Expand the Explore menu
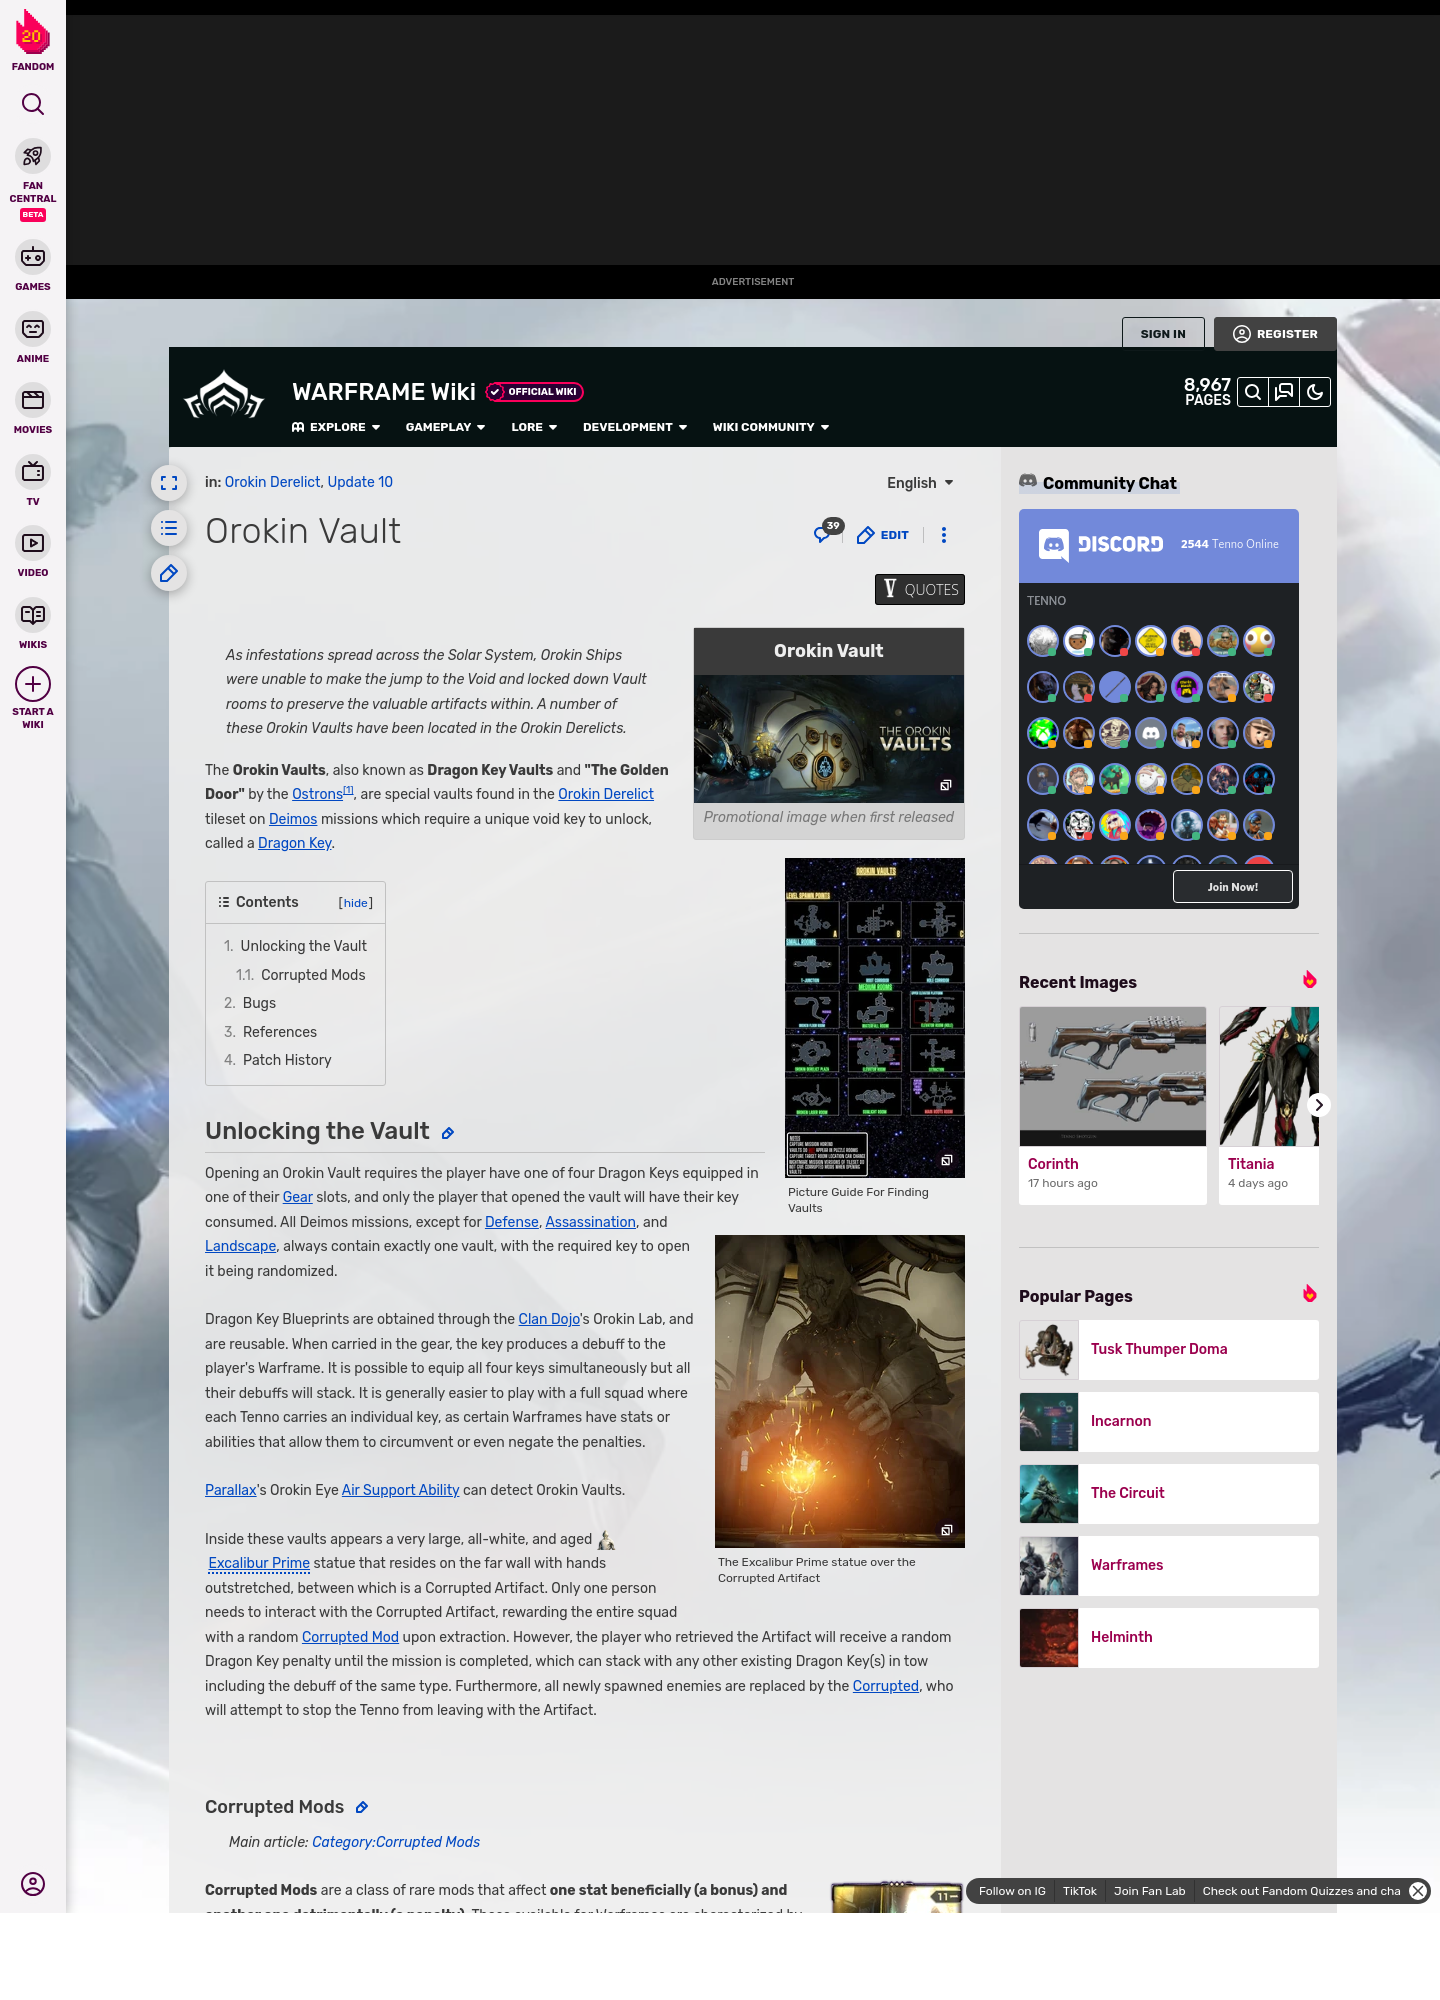1440x2000 pixels. (336, 427)
